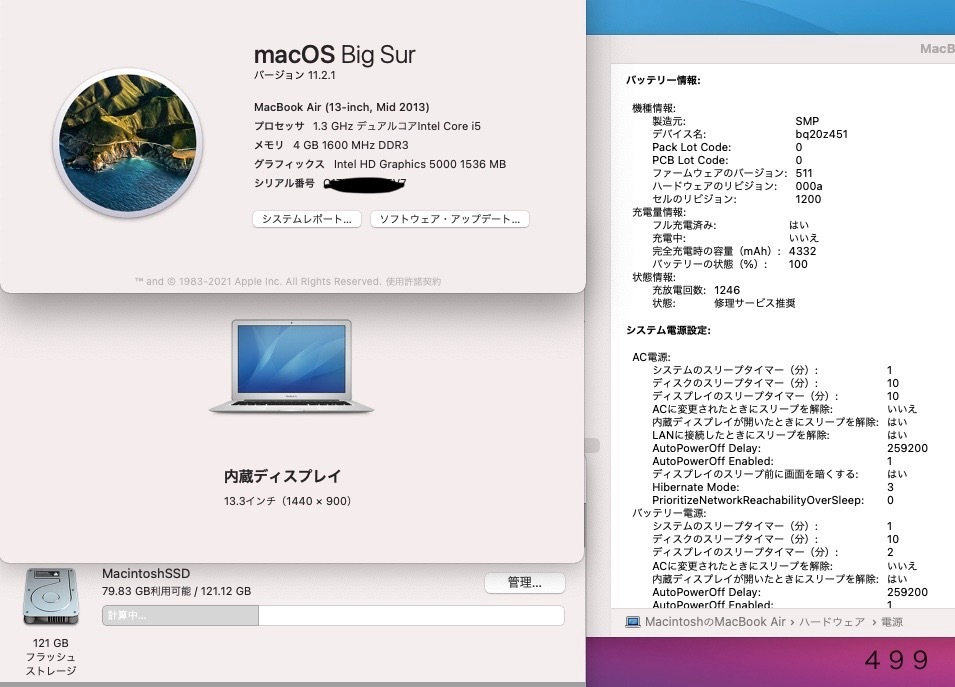
Task: Click the macOS Big Sur title text
Action: 334,55
